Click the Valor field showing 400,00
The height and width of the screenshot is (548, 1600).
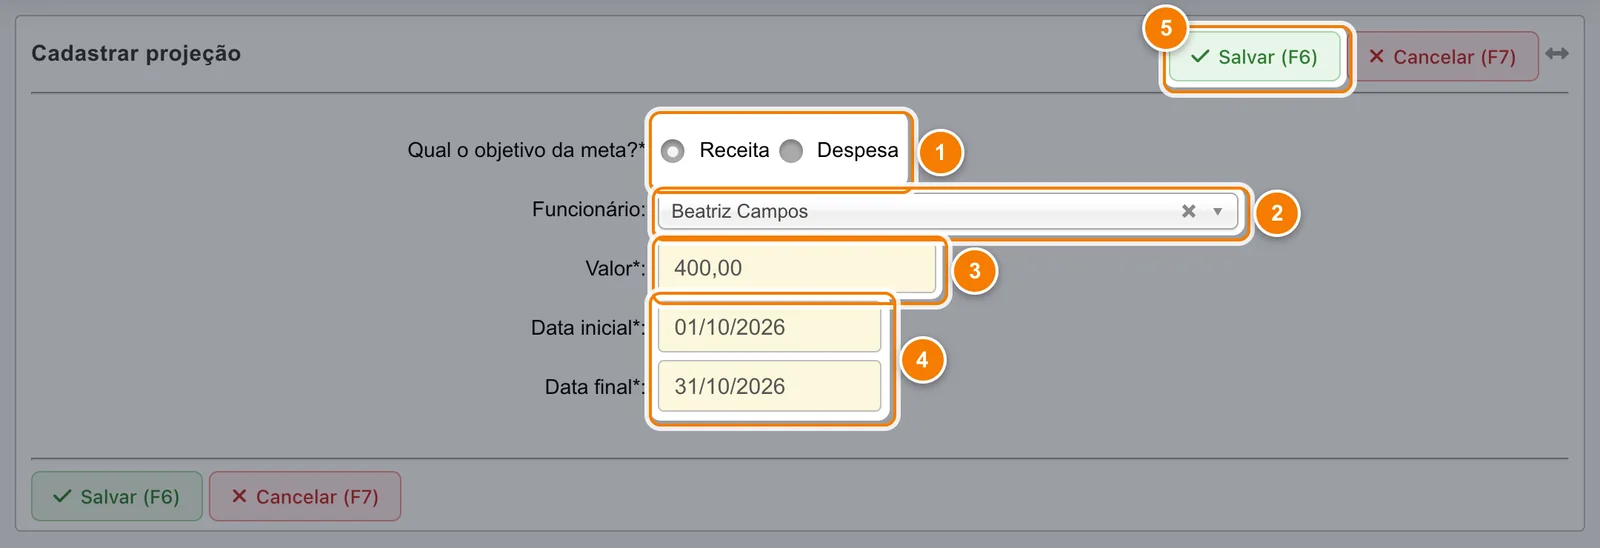pos(797,268)
